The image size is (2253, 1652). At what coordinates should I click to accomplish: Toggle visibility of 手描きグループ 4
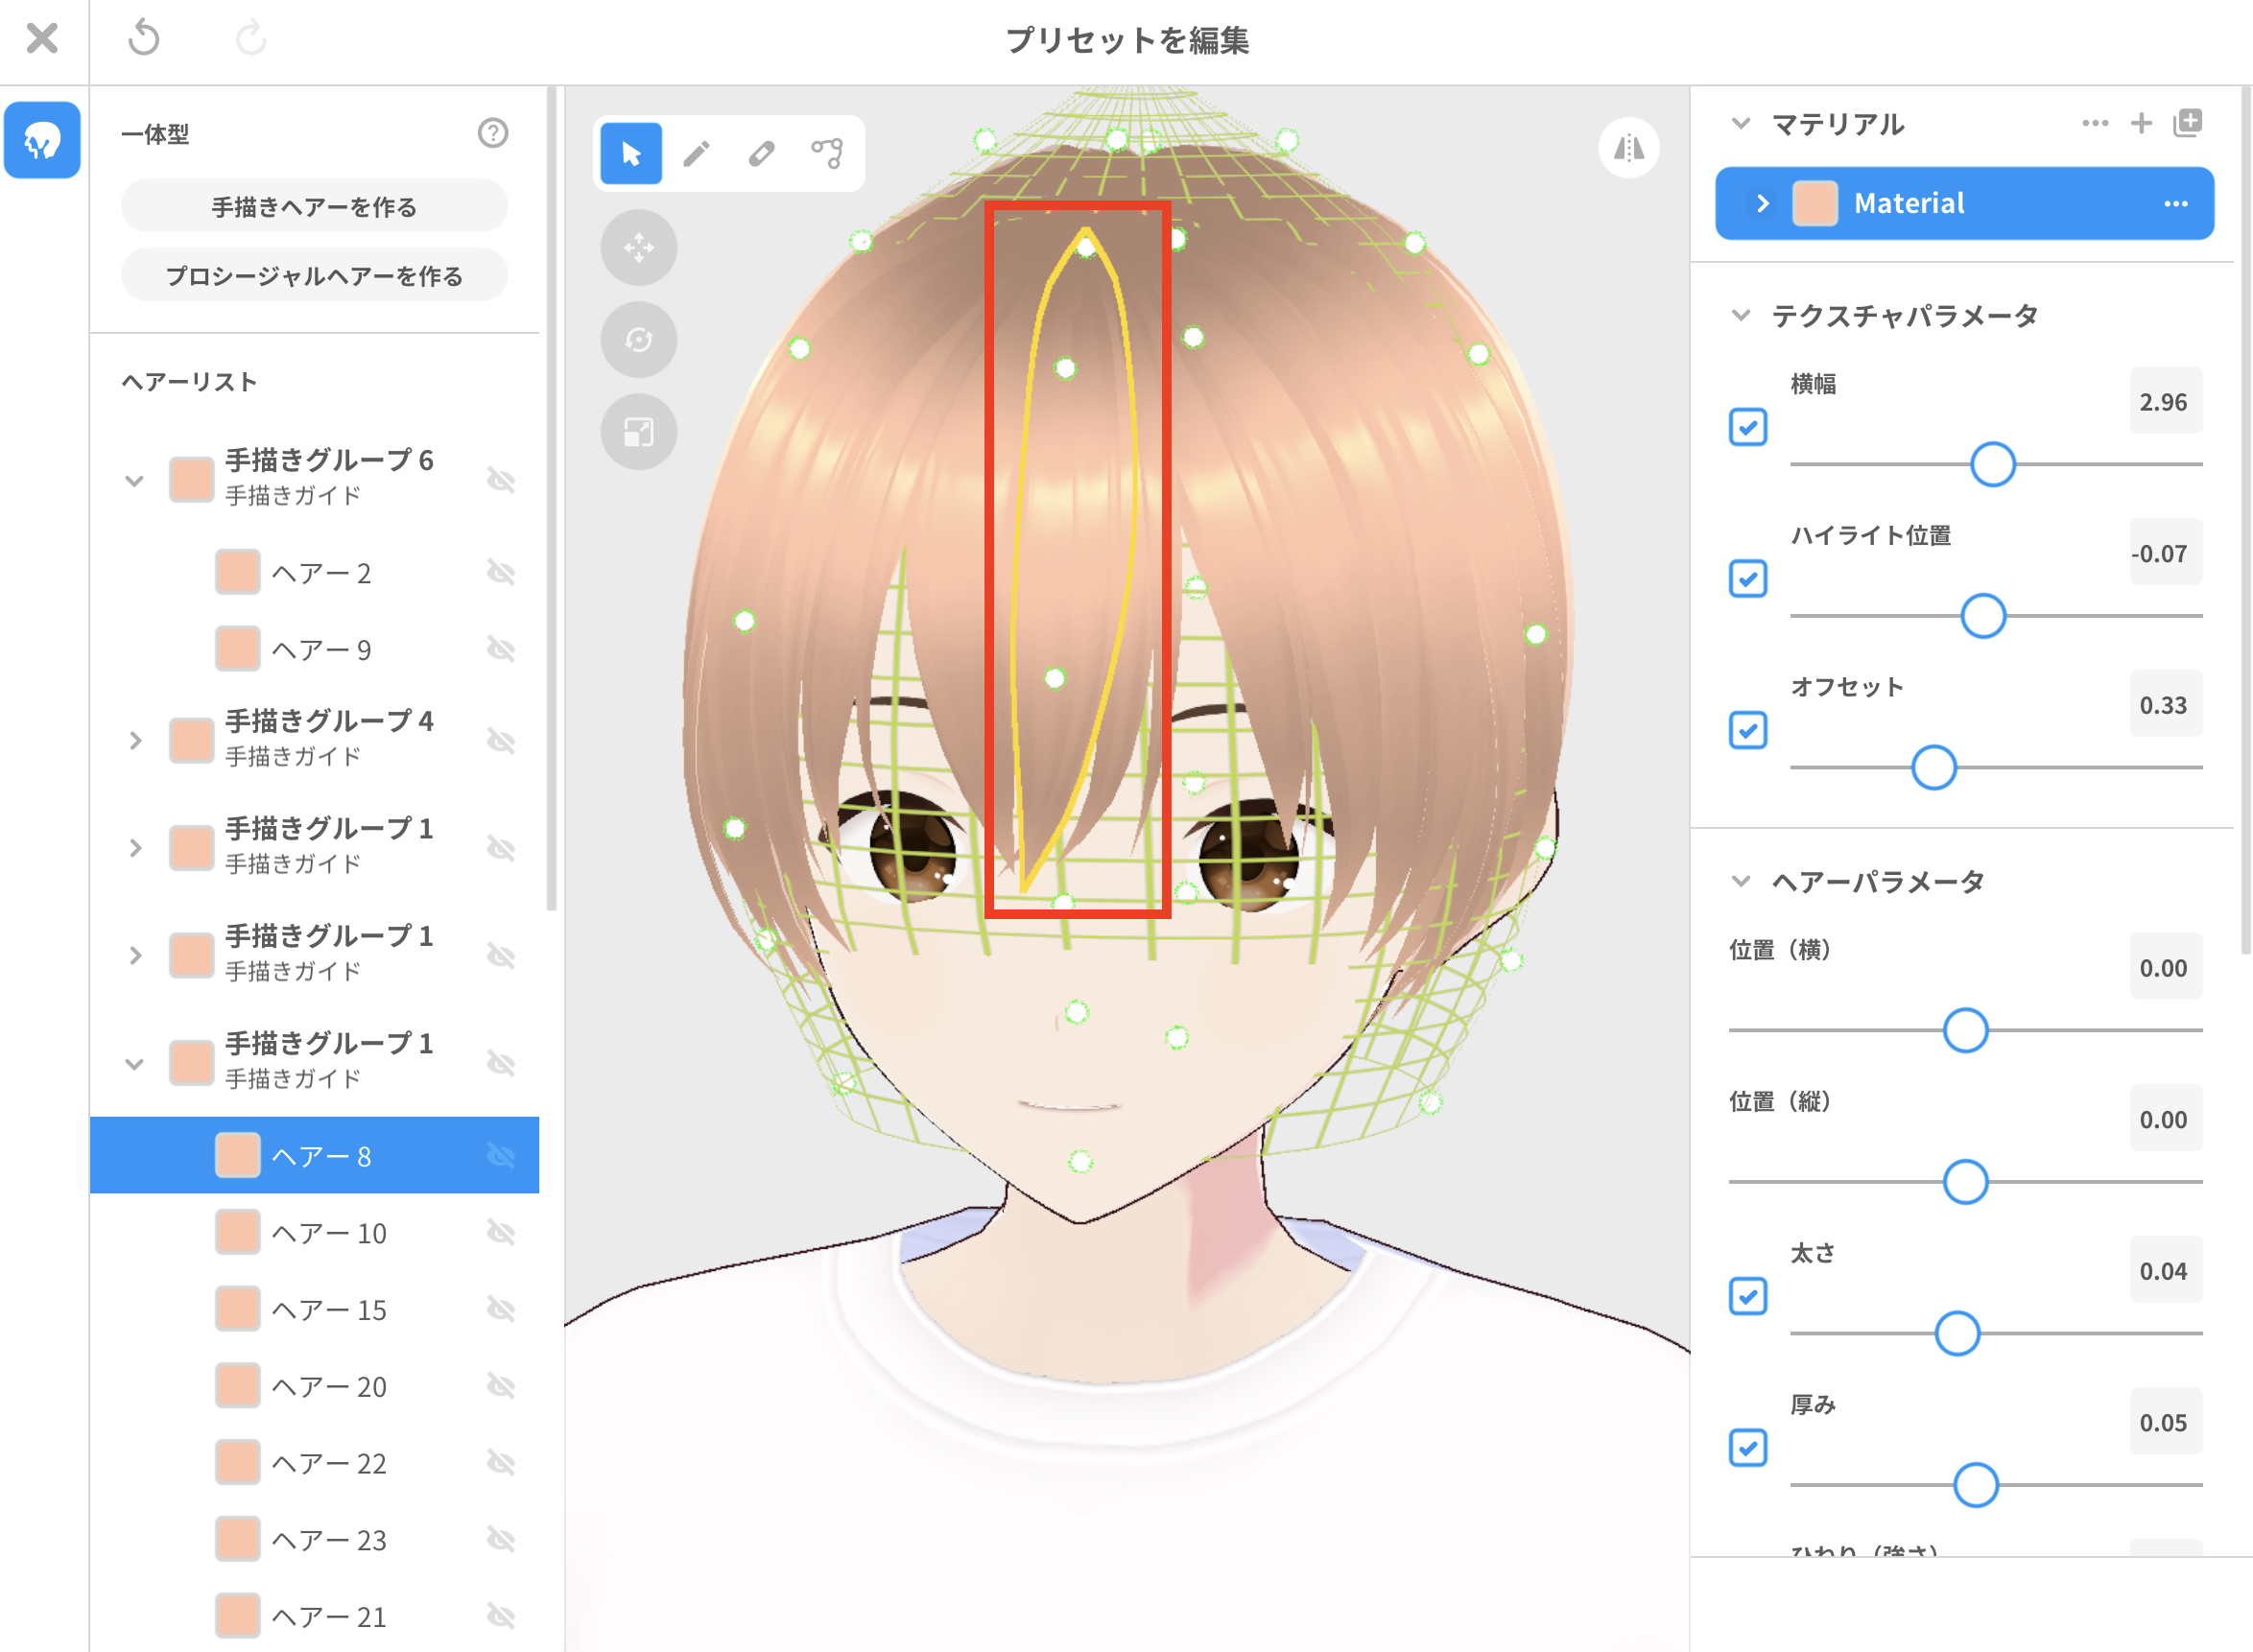pos(501,741)
